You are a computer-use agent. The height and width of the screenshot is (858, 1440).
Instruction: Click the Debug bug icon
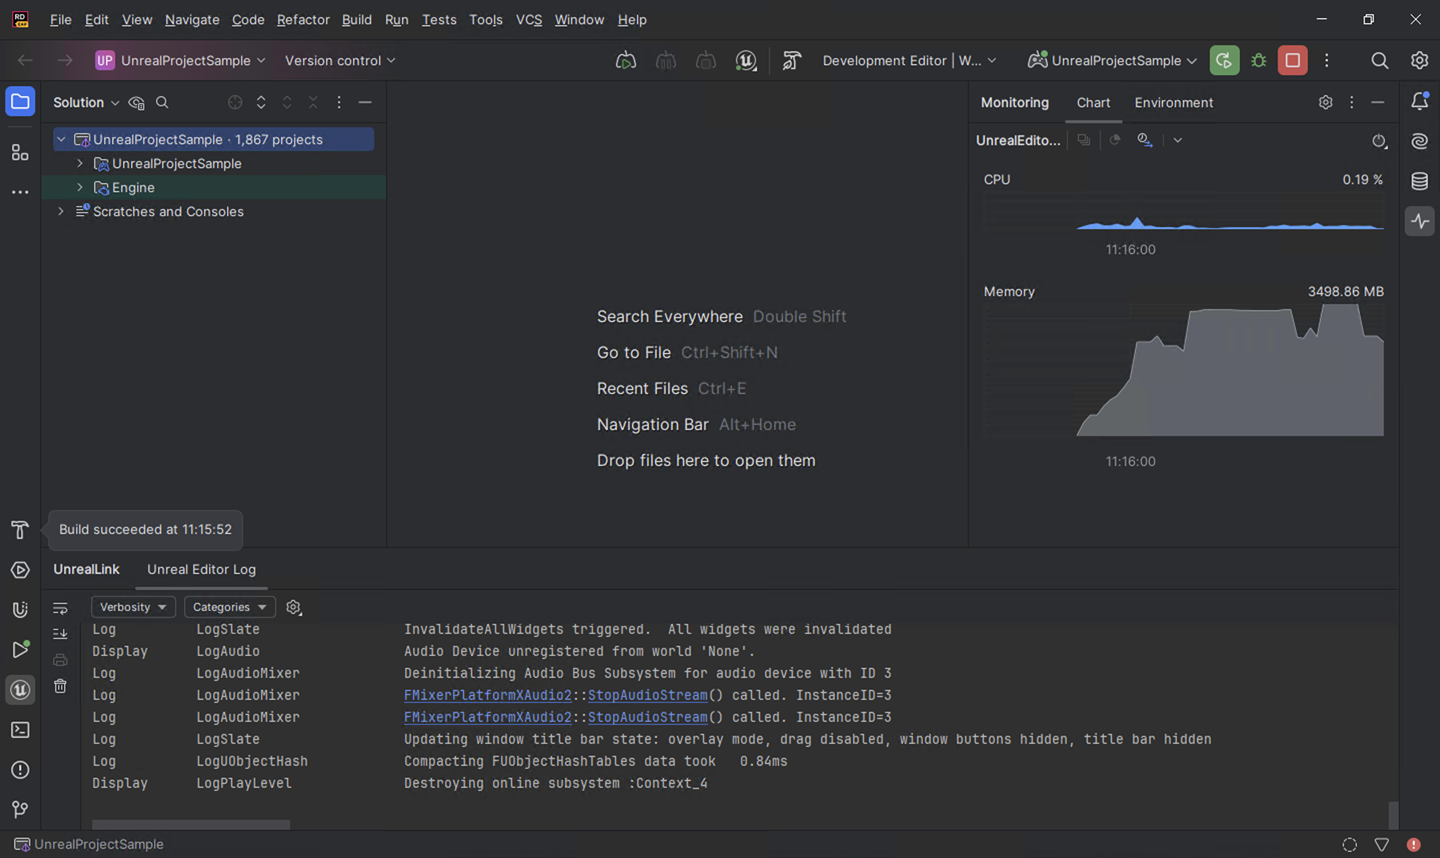[1259, 61]
